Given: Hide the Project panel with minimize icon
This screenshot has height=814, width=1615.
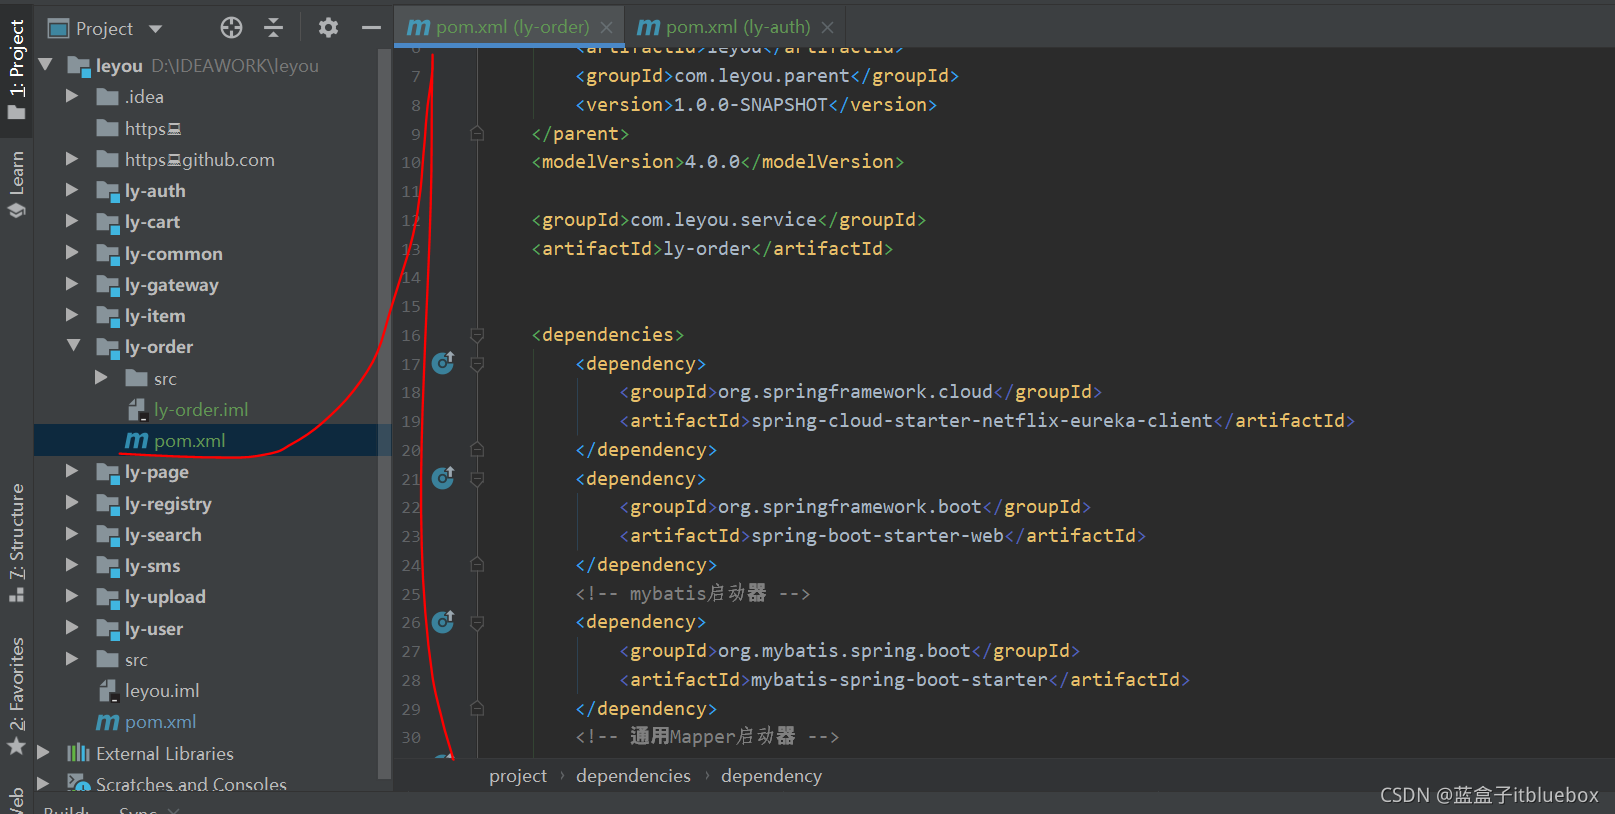Looking at the screenshot, I should (x=371, y=28).
